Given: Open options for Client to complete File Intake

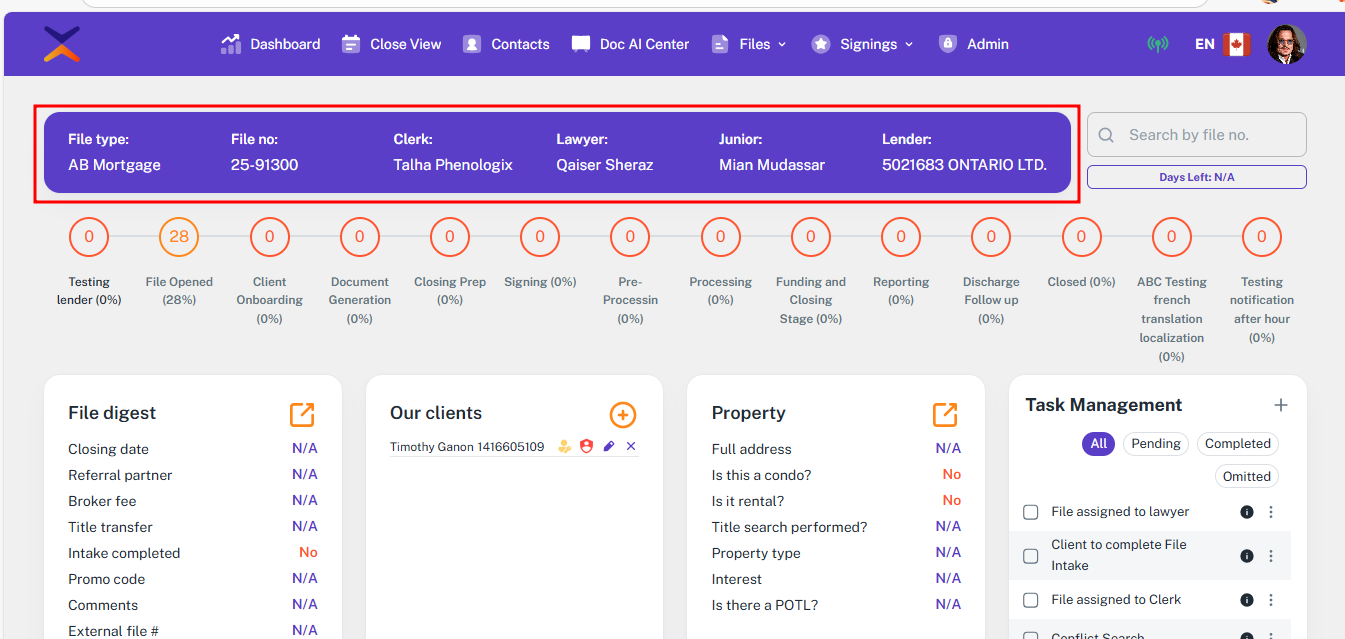Looking at the screenshot, I should tap(1271, 556).
